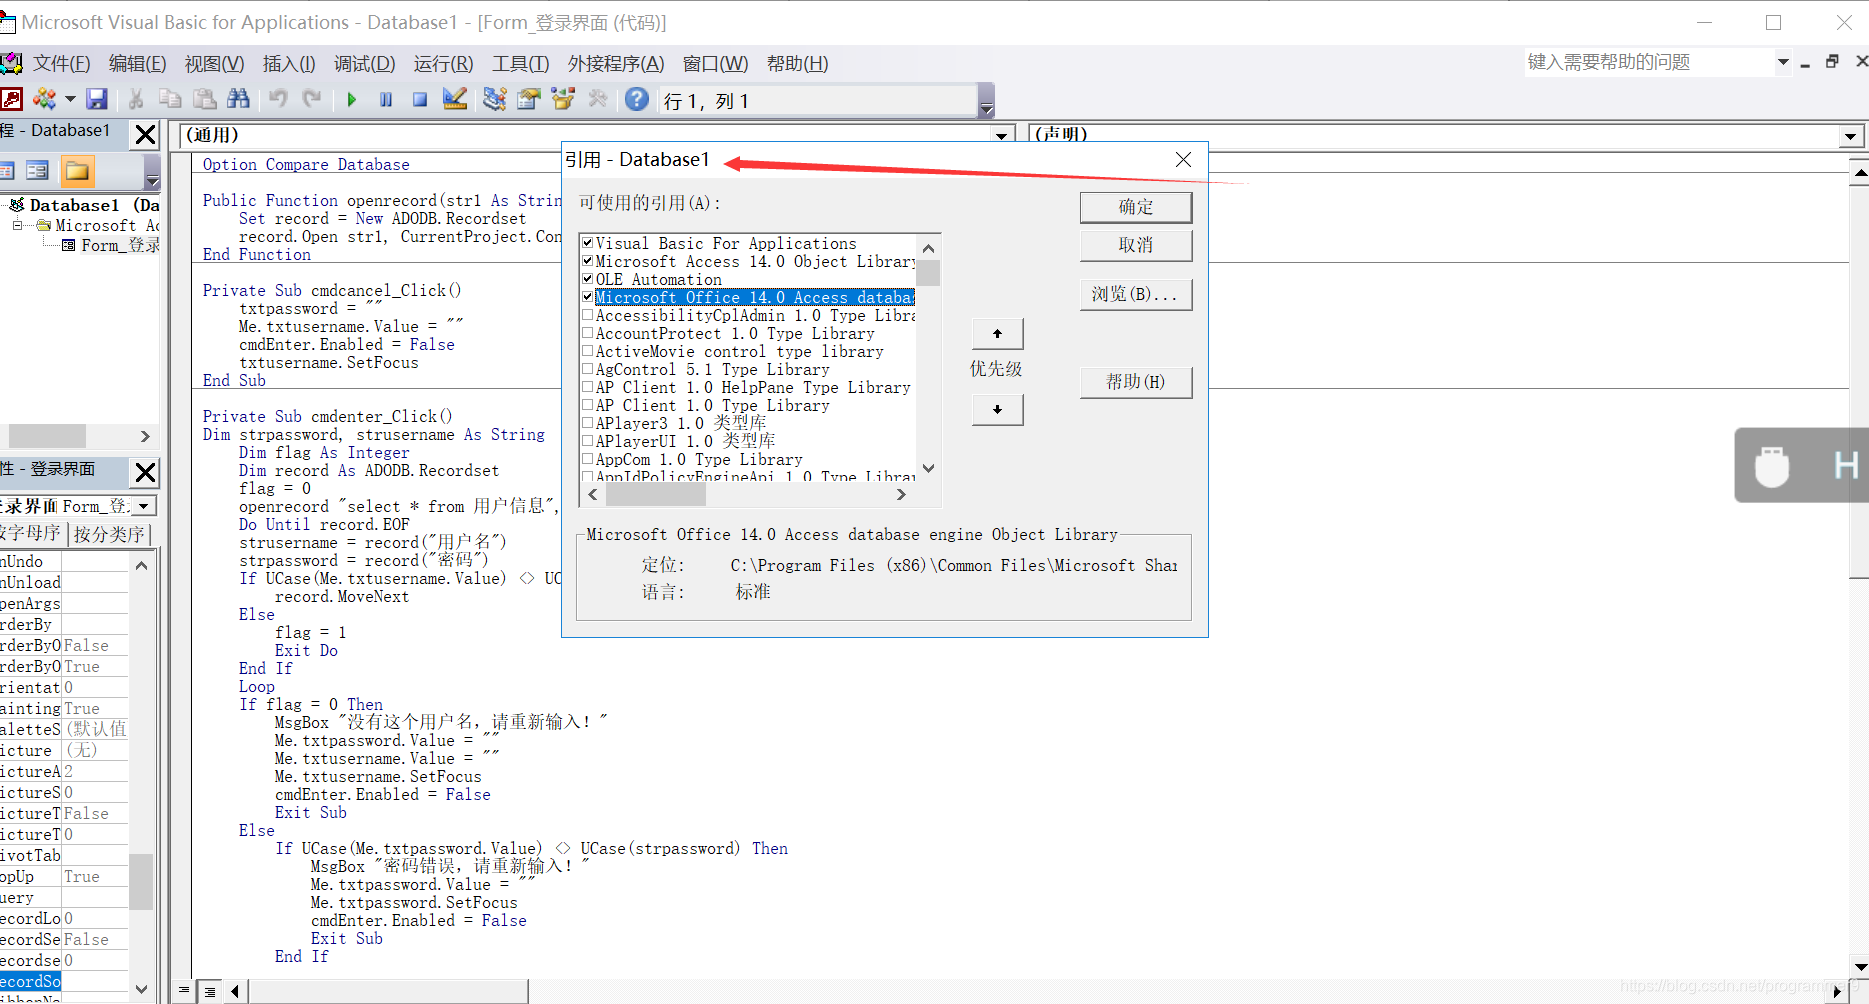1869x1004 pixels.
Task: Run the Sub/UserForm (play icon)
Action: click(351, 99)
